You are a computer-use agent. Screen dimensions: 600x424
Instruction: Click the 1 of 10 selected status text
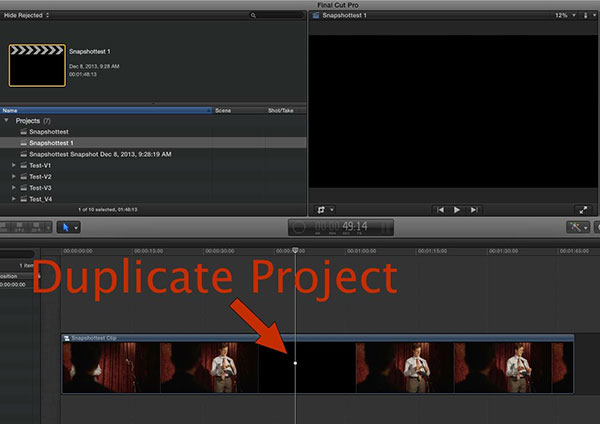pos(108,210)
